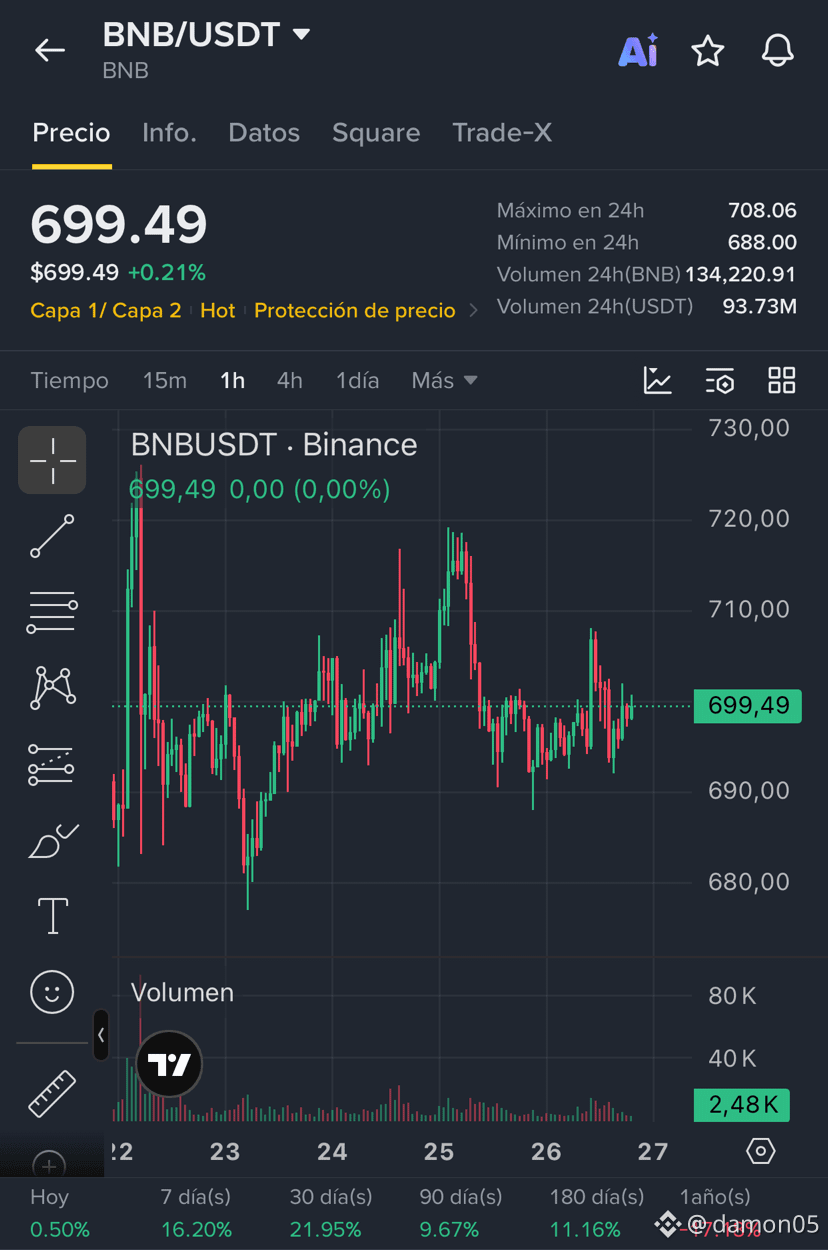
Task: Select the ruler measure tool
Action: tap(52, 1093)
